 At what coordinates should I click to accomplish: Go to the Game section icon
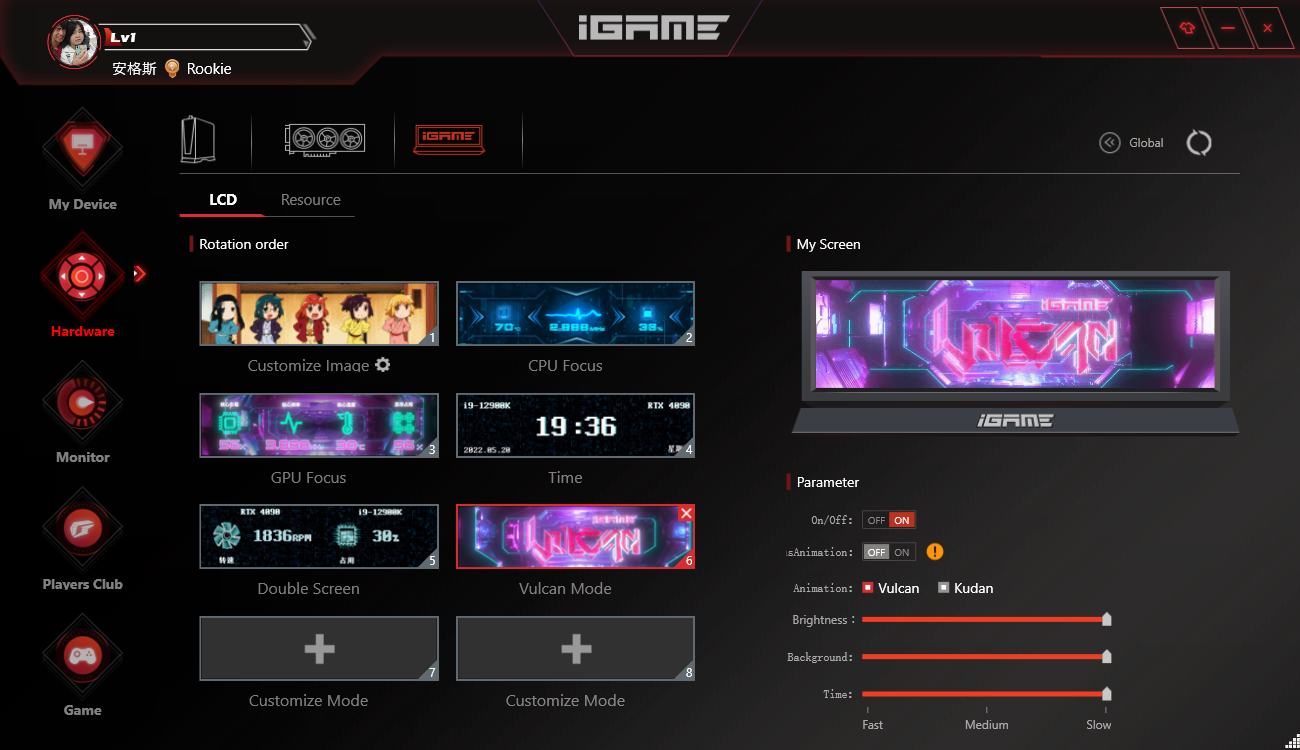82,656
